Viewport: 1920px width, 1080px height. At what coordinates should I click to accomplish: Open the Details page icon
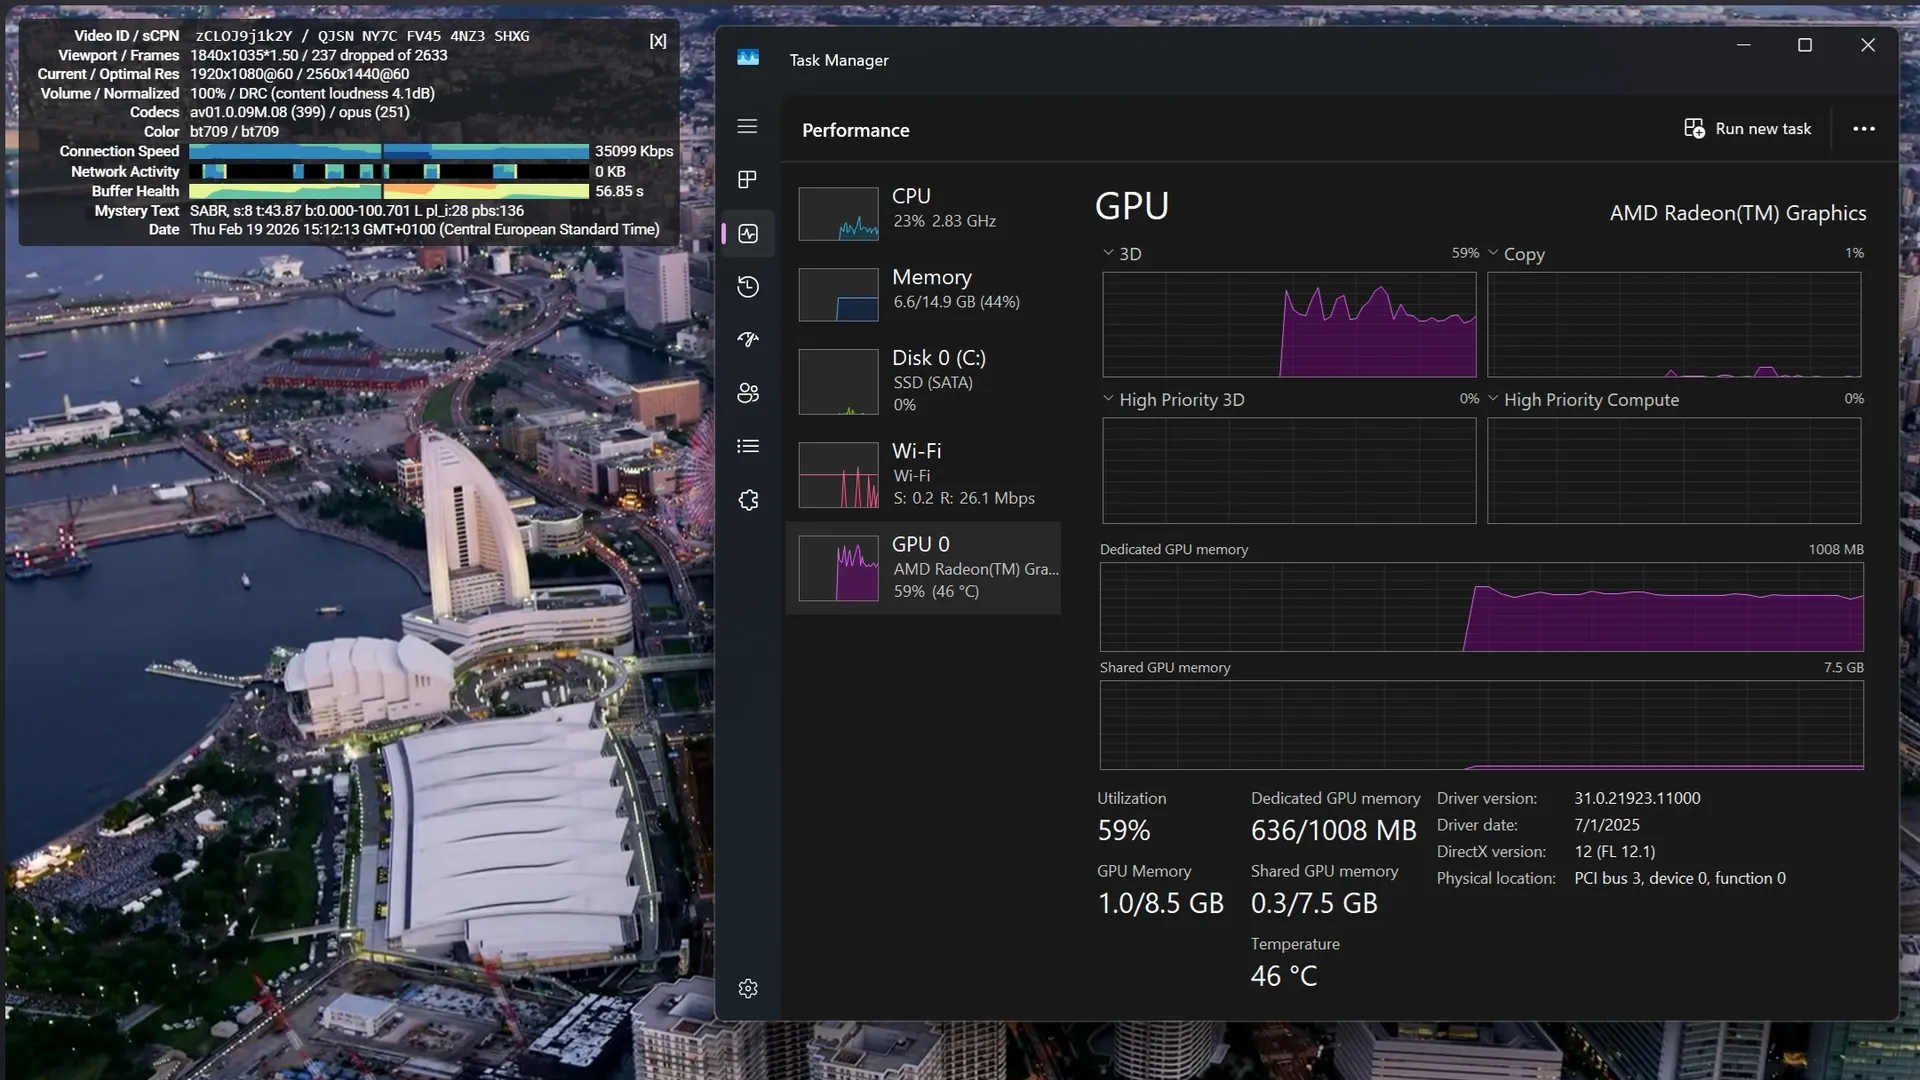pos(747,446)
